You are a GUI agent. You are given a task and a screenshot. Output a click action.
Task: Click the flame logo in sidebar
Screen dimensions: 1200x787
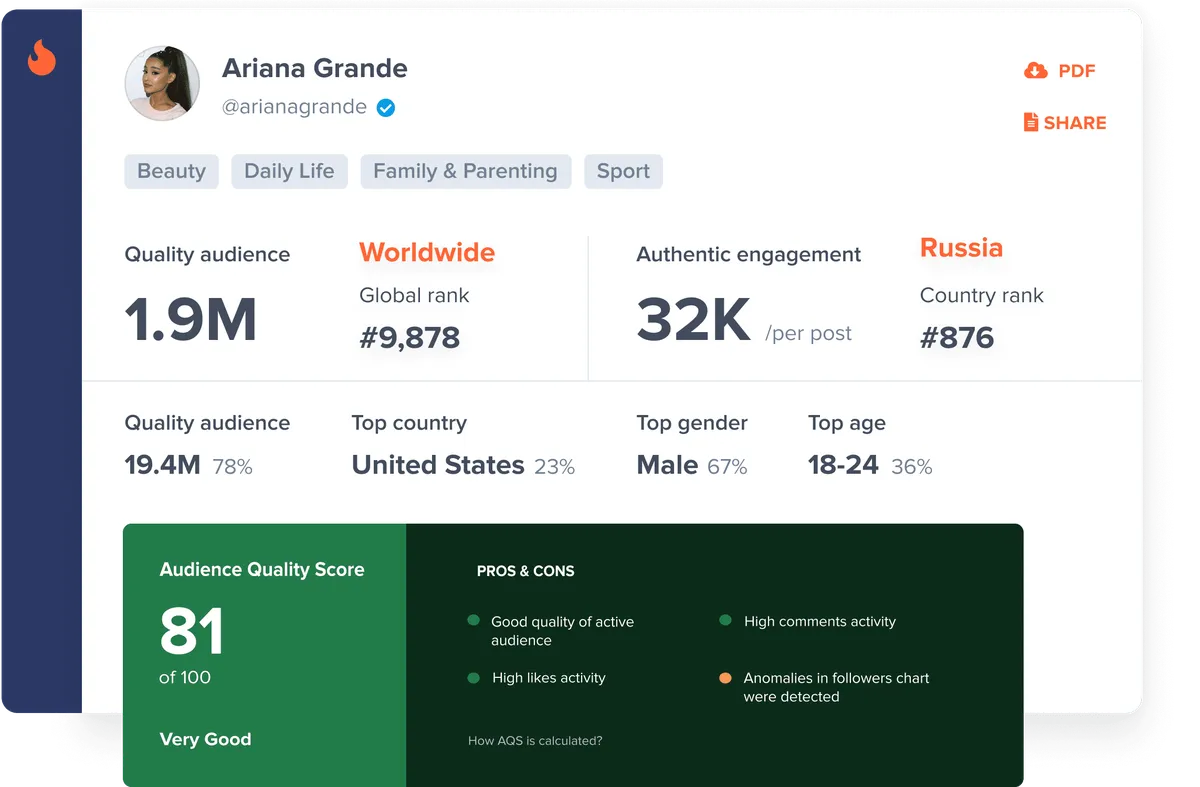coord(41,58)
